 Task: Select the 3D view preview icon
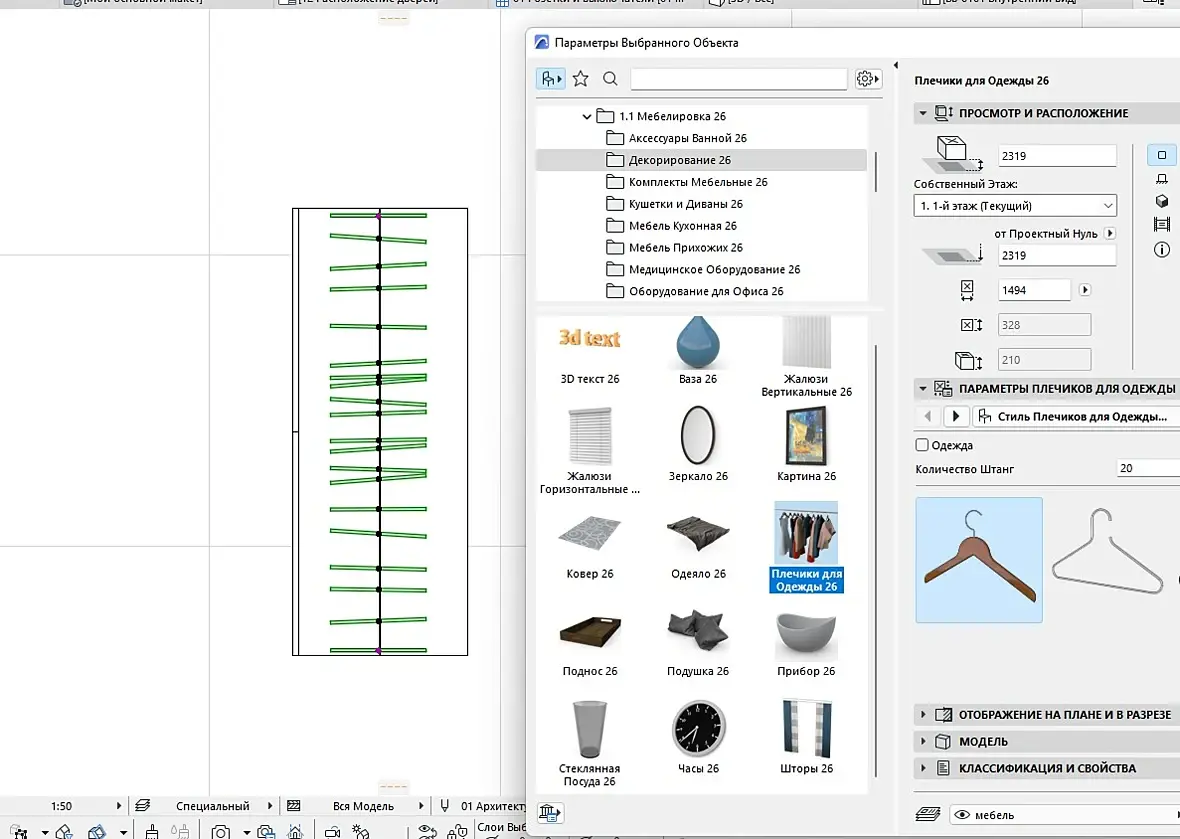(x=1162, y=201)
